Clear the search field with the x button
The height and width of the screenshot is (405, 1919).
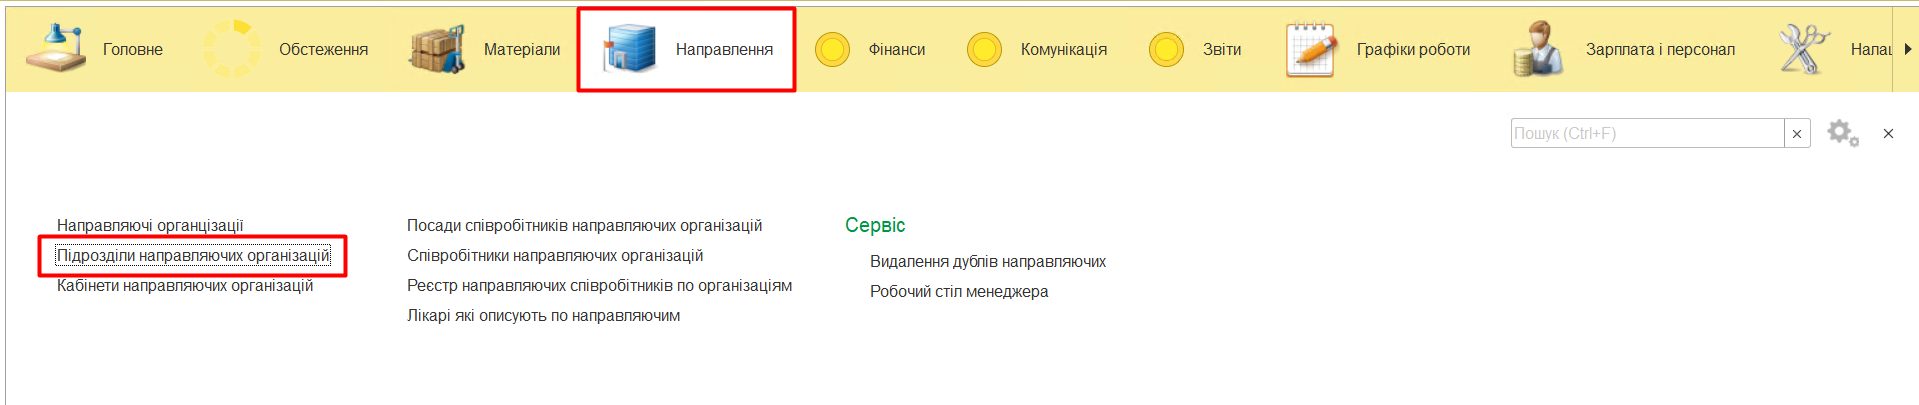point(1797,133)
